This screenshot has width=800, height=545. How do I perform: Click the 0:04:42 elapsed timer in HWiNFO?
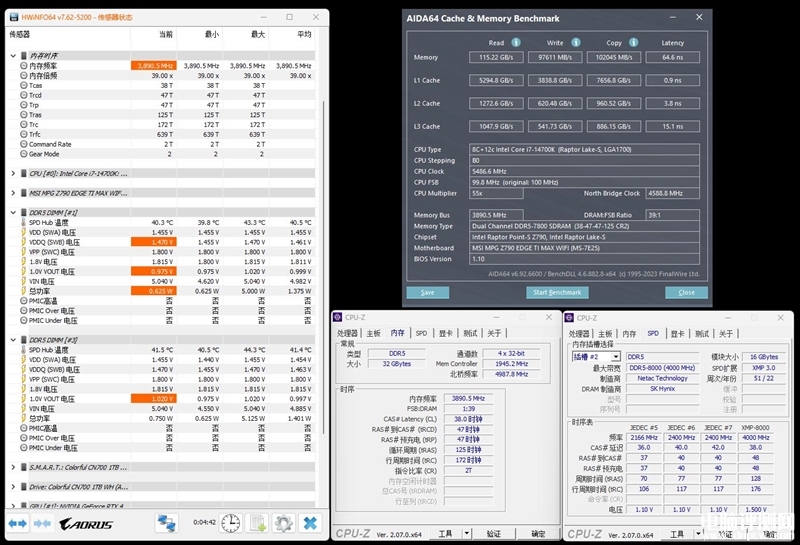(204, 523)
